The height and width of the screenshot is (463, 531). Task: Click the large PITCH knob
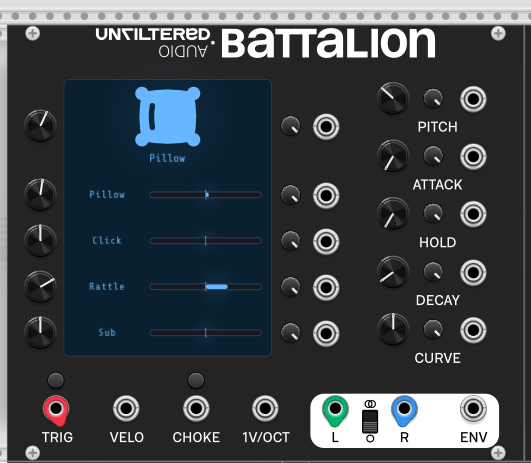[393, 98]
